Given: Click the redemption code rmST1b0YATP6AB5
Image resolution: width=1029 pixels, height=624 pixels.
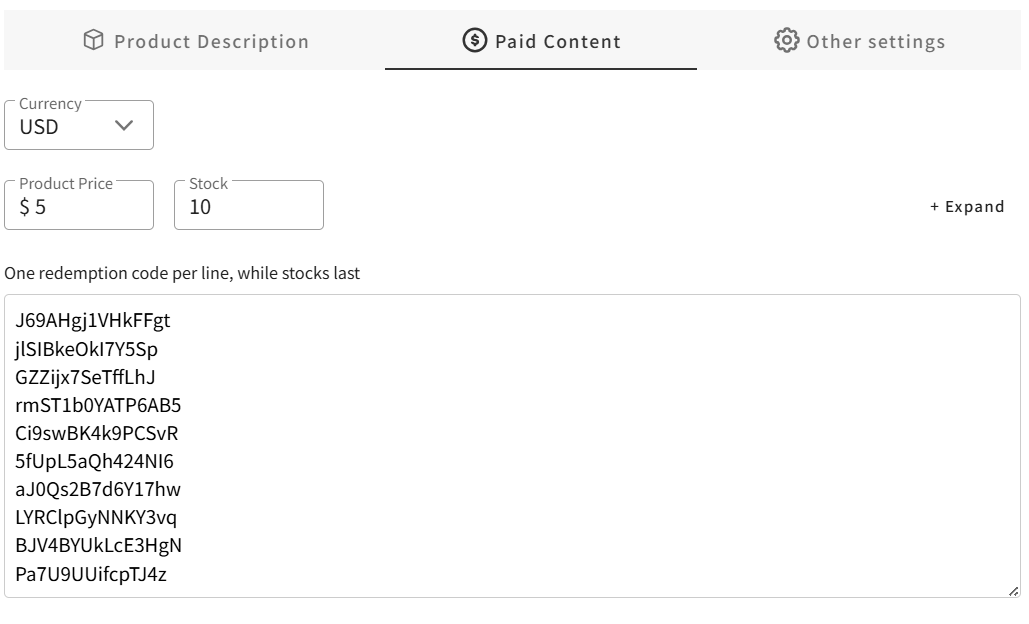Looking at the screenshot, I should 98,405.
